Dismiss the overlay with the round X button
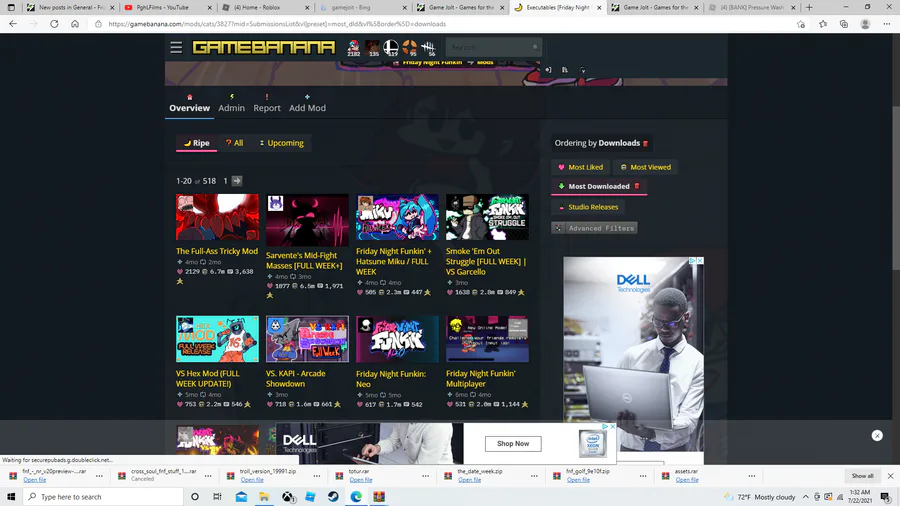 pyautogui.click(x=877, y=435)
